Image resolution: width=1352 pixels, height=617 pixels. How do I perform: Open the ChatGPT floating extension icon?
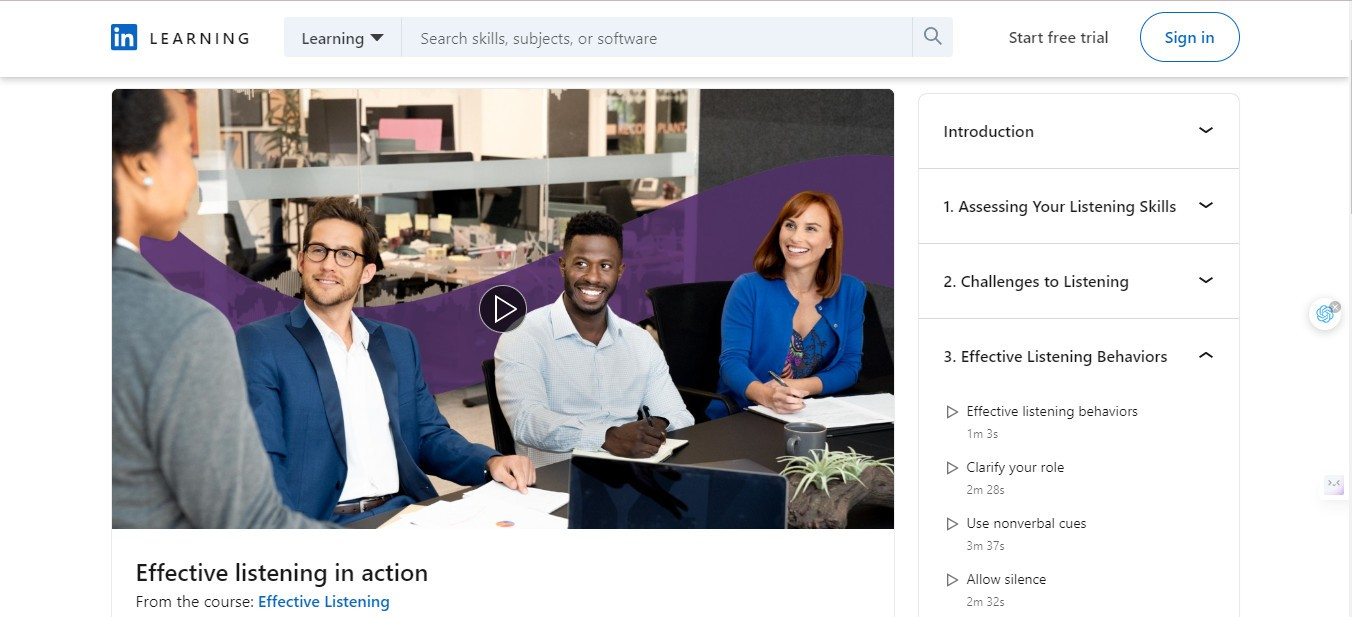1324,314
